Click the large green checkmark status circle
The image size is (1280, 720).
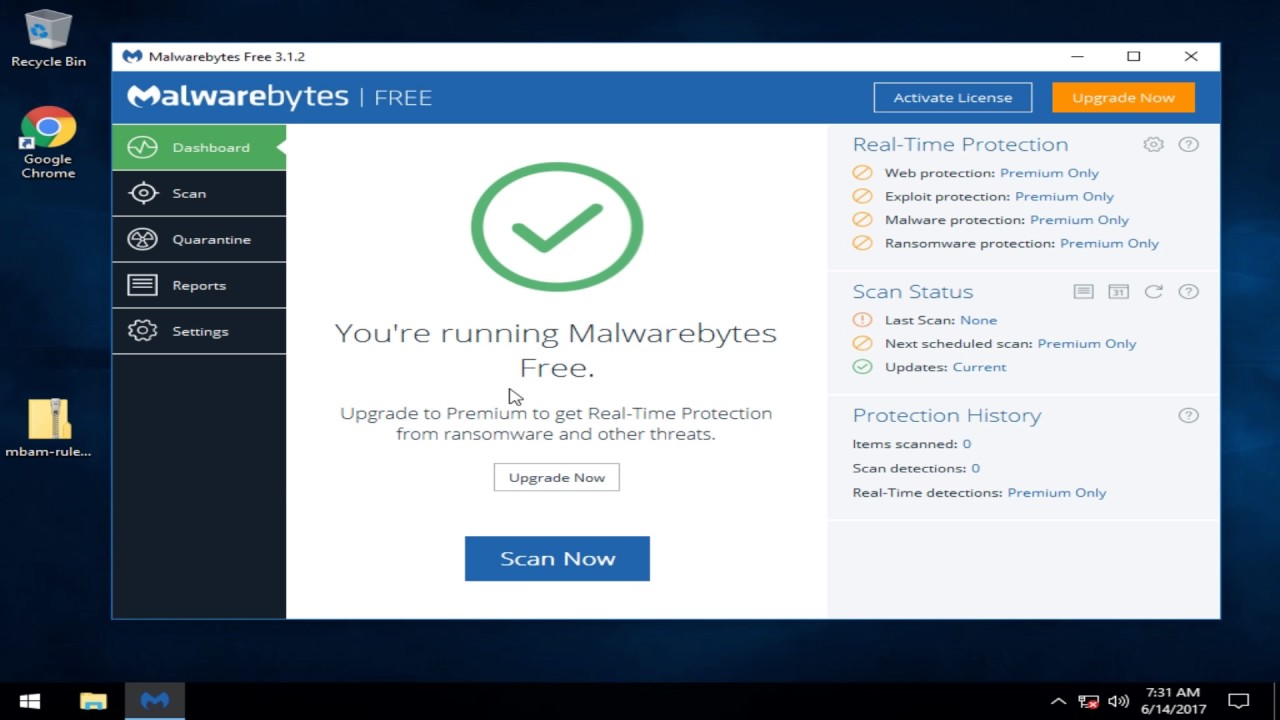coord(557,227)
